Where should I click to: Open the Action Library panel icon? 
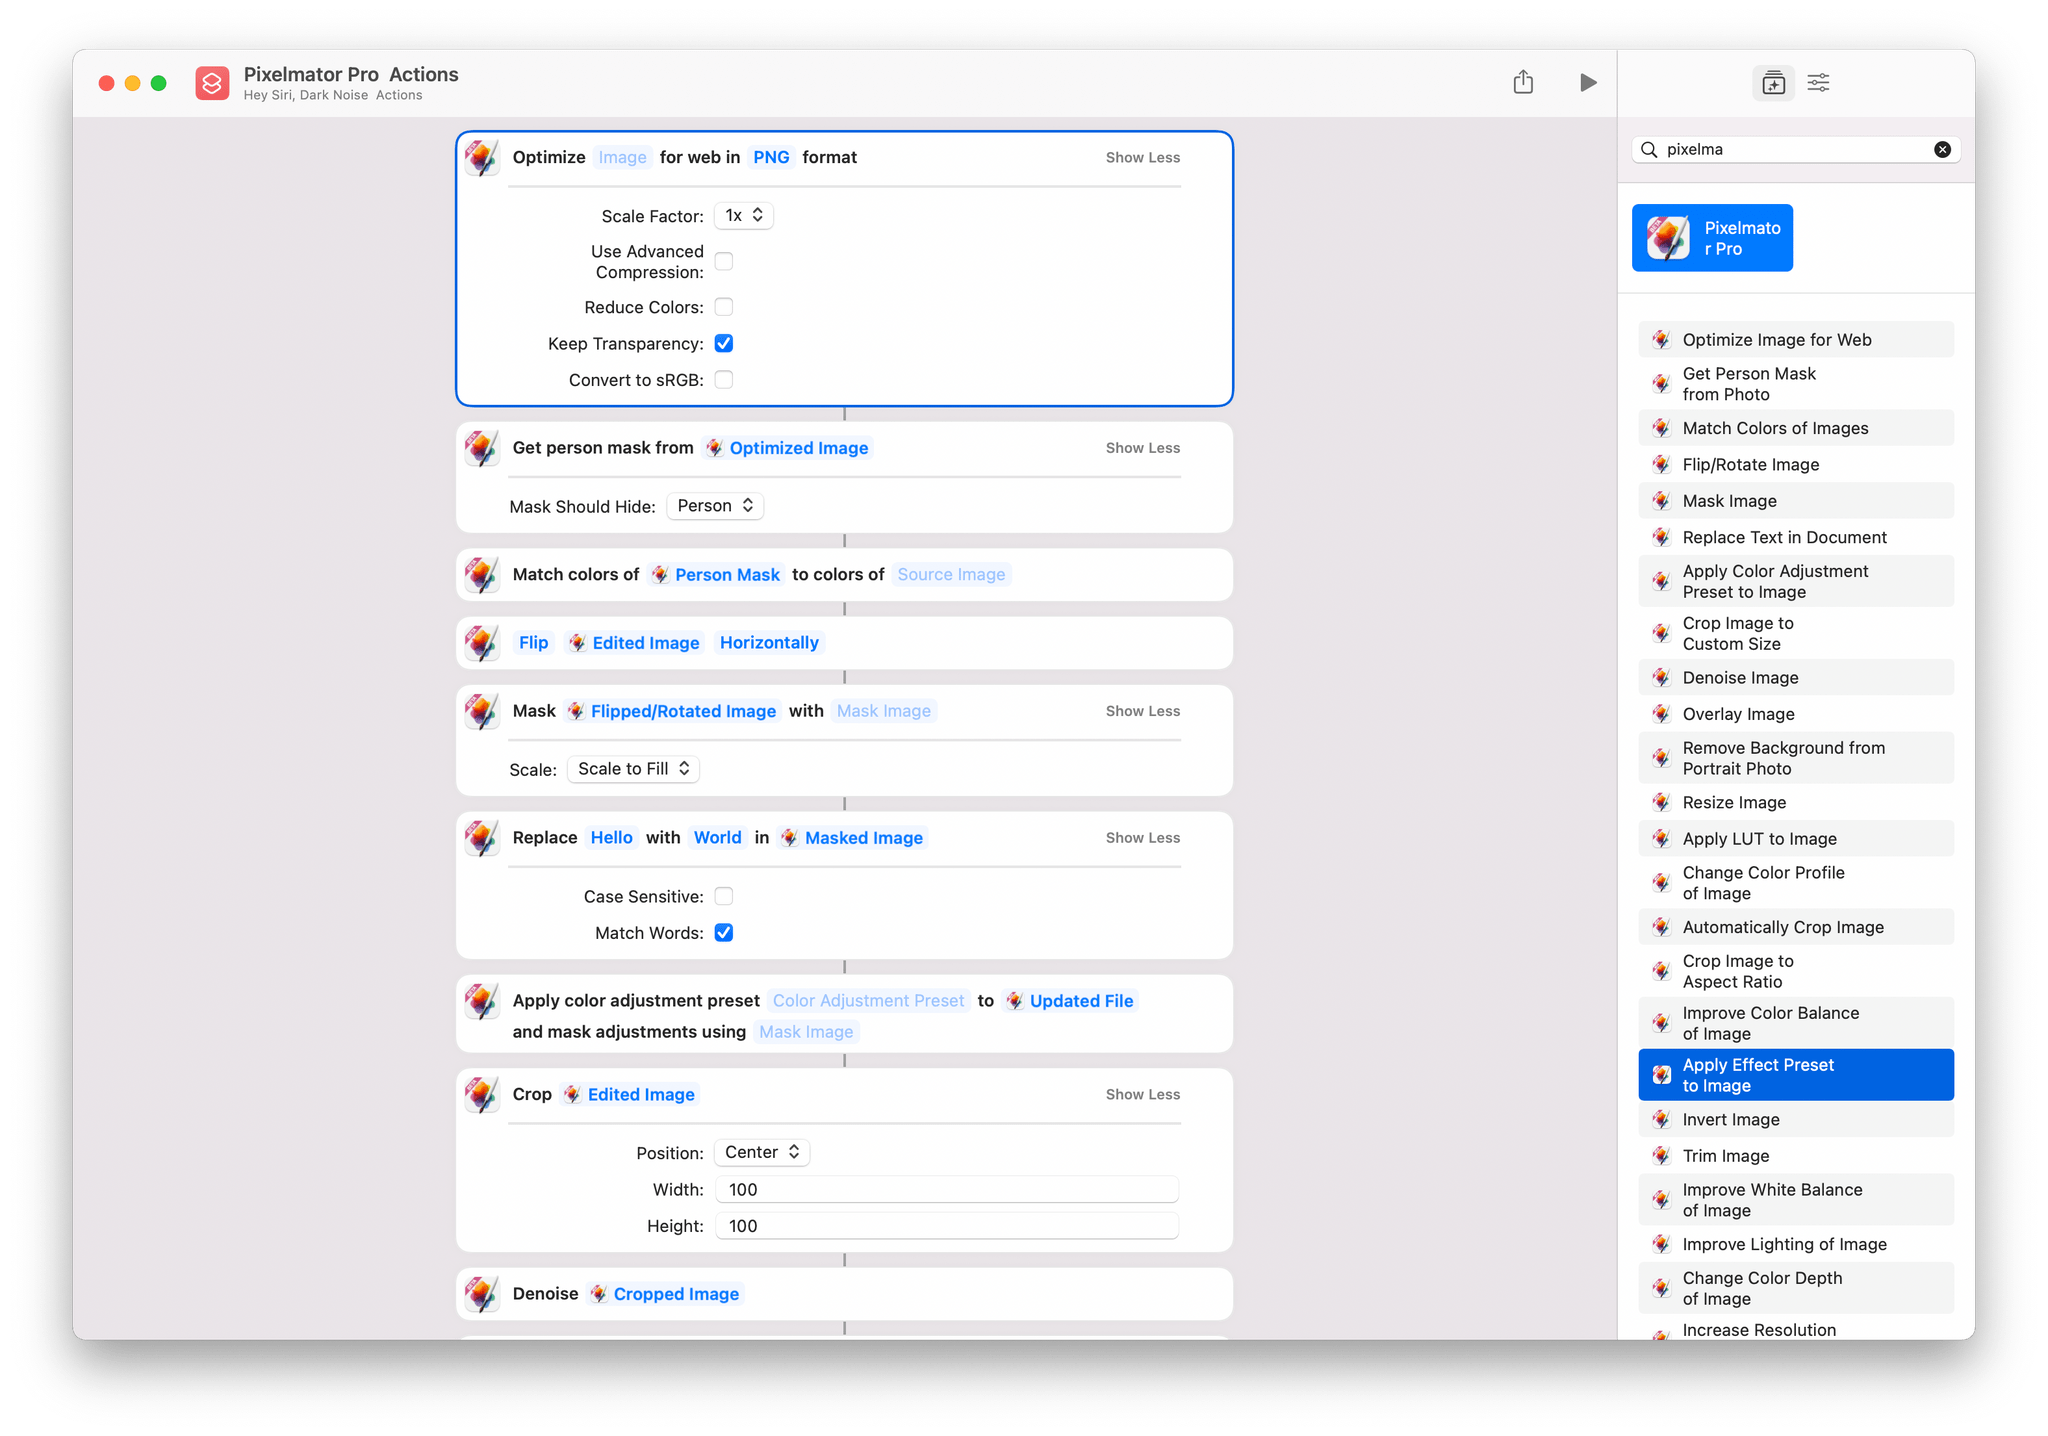[x=1773, y=83]
